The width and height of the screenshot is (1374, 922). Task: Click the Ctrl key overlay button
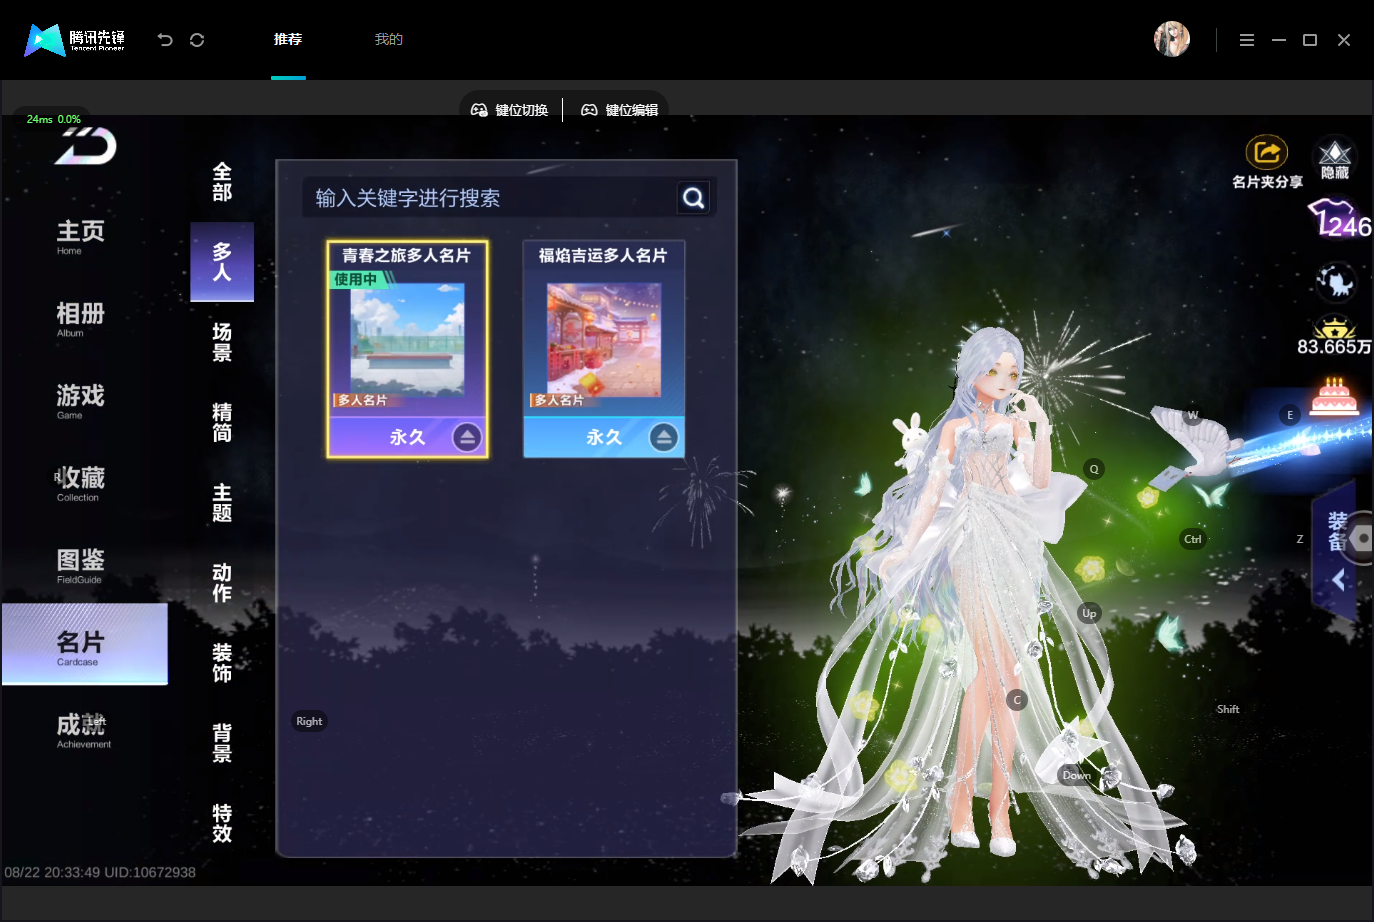1193,539
